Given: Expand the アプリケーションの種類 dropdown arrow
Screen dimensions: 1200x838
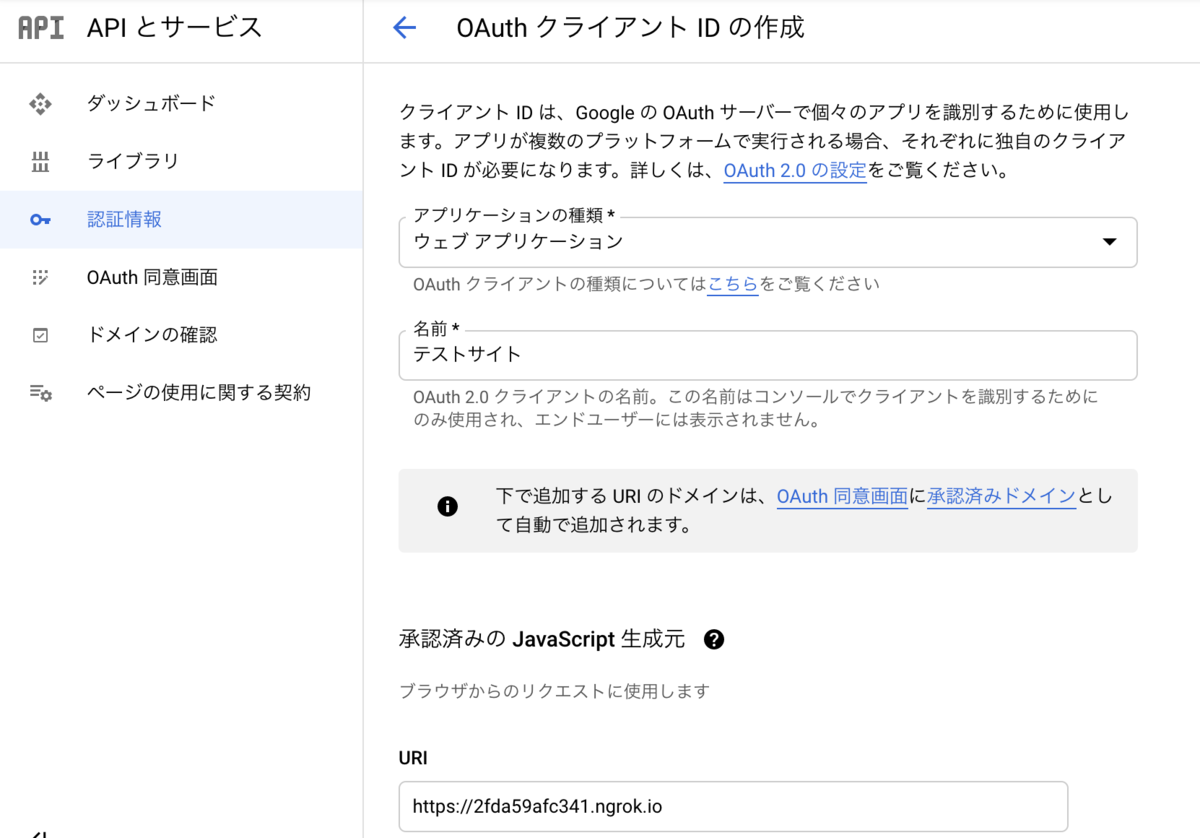Looking at the screenshot, I should click(1108, 242).
